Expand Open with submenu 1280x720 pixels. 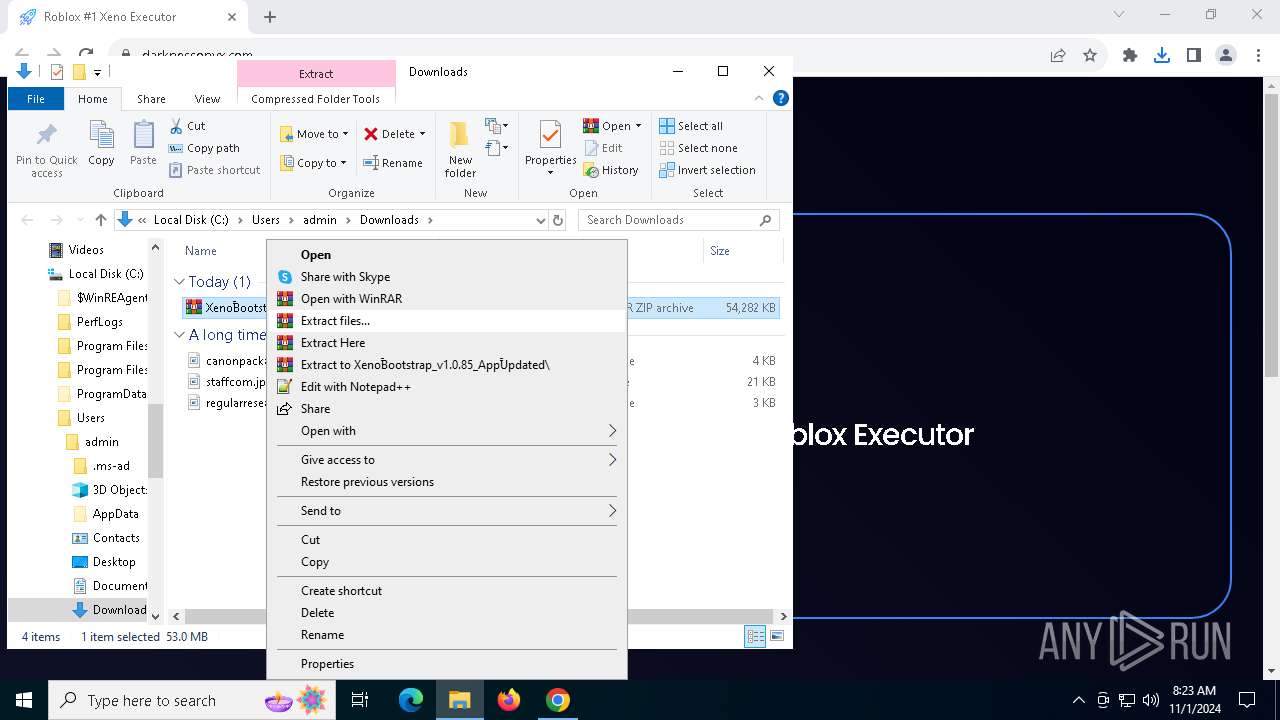(446, 431)
